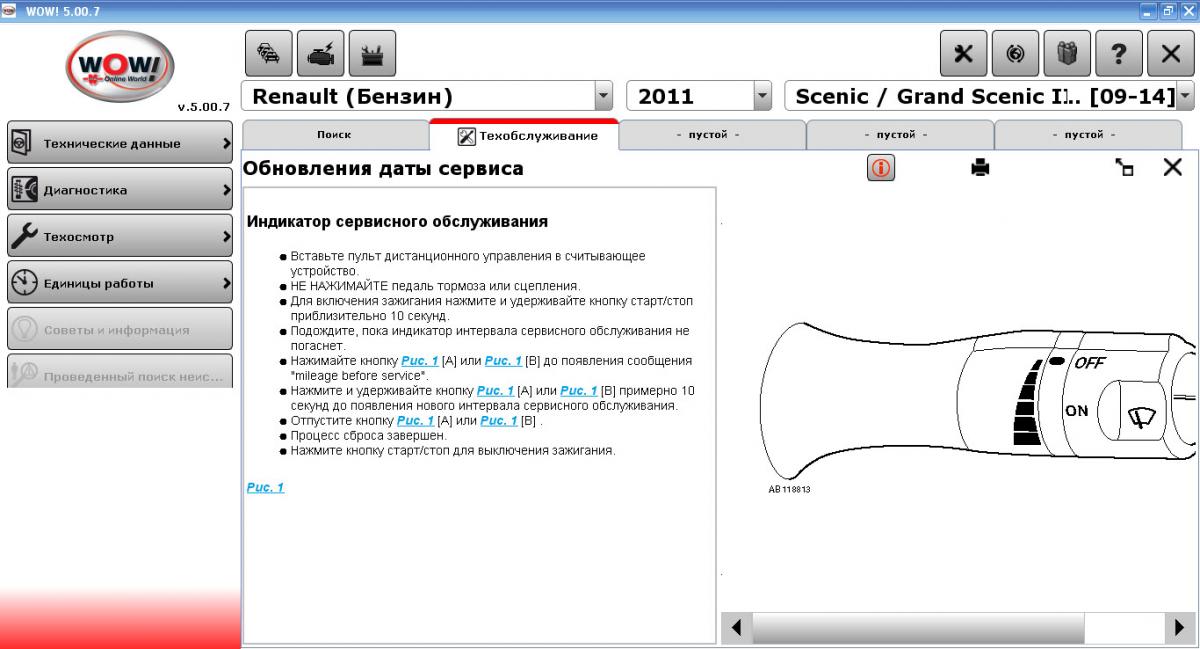This screenshot has width=1200, height=649.
Task: Click the Техосмотр wrench icon
Action: click(24, 237)
